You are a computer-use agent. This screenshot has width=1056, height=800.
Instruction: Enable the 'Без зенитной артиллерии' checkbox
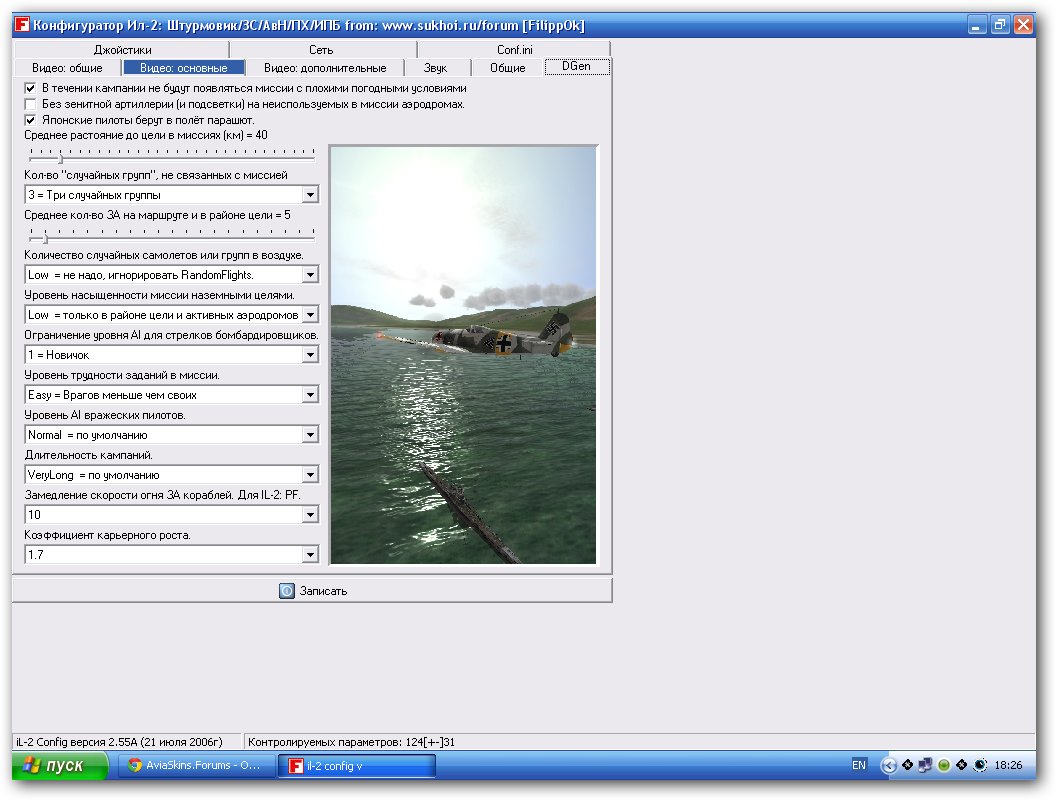tap(31, 104)
